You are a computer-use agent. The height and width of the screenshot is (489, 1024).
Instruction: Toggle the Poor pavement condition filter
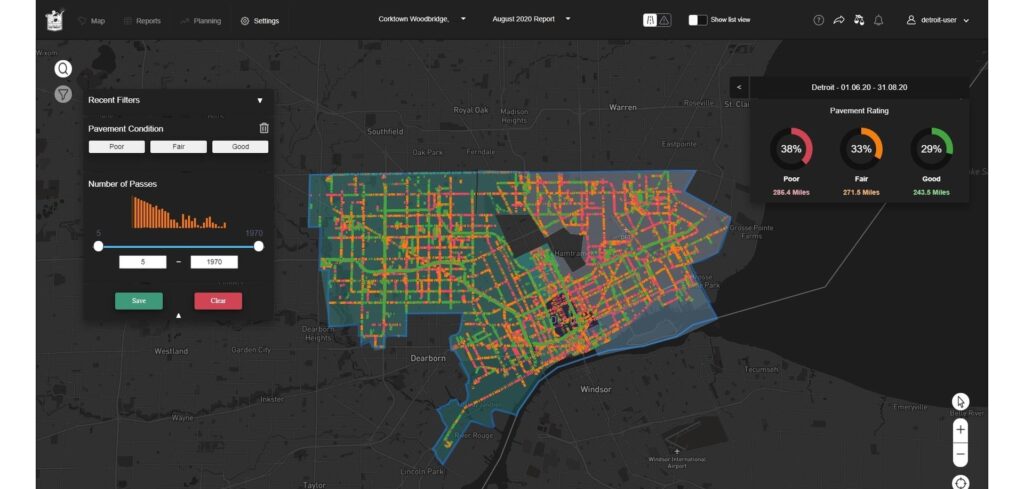click(116, 146)
